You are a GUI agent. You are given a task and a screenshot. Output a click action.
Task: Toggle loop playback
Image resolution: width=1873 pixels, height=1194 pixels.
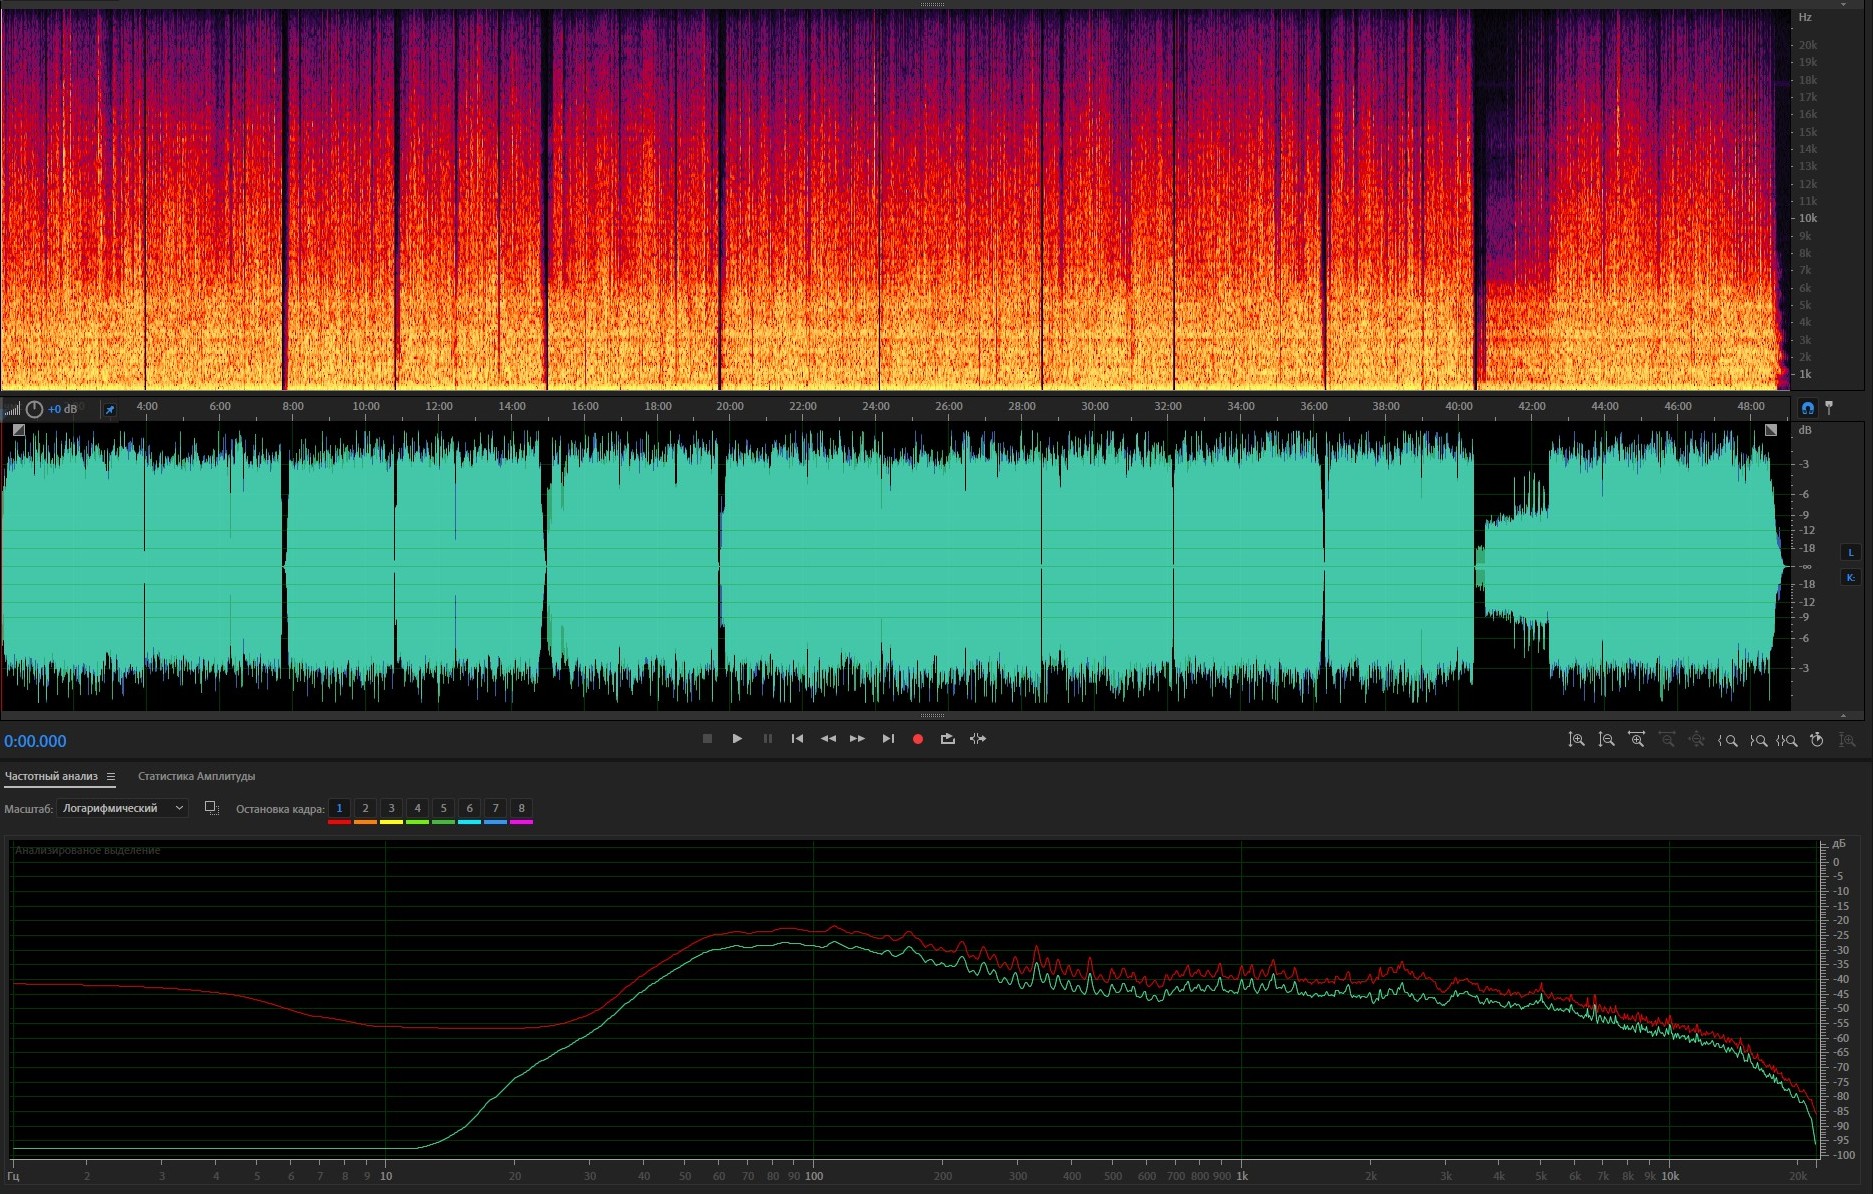point(947,739)
